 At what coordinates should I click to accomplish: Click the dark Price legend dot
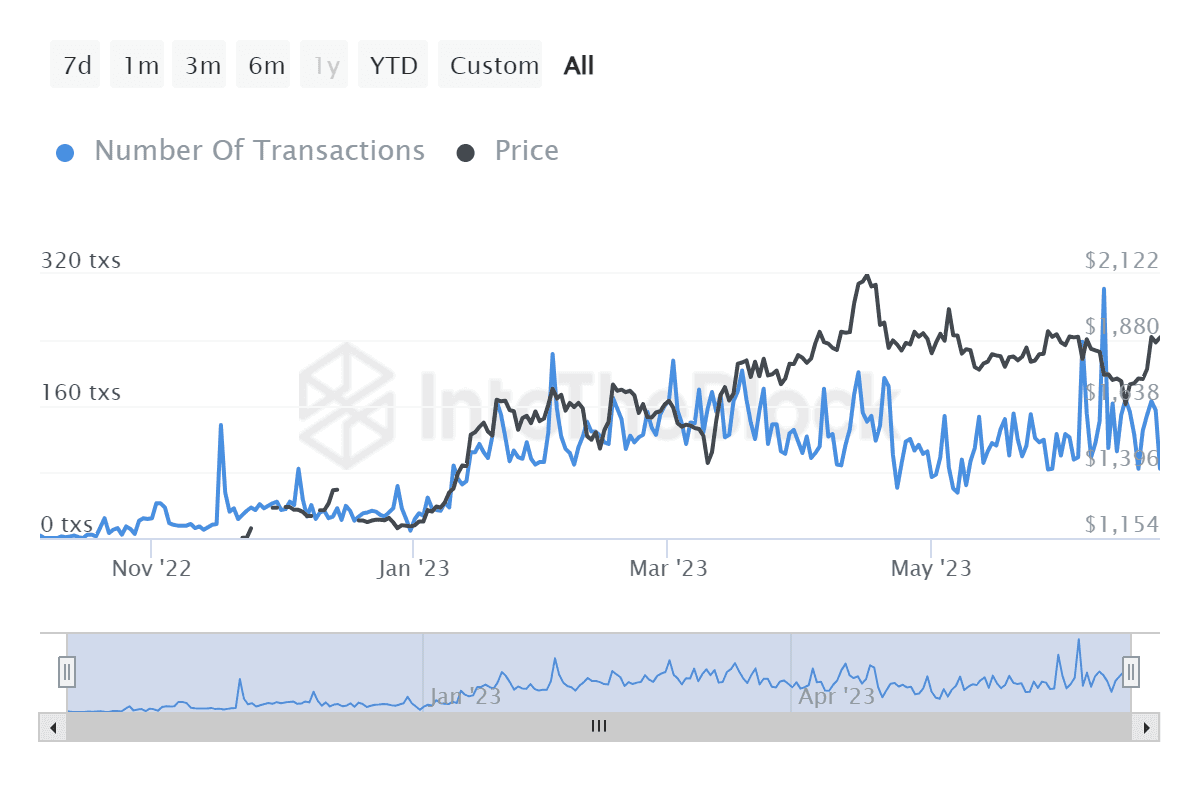tap(466, 153)
